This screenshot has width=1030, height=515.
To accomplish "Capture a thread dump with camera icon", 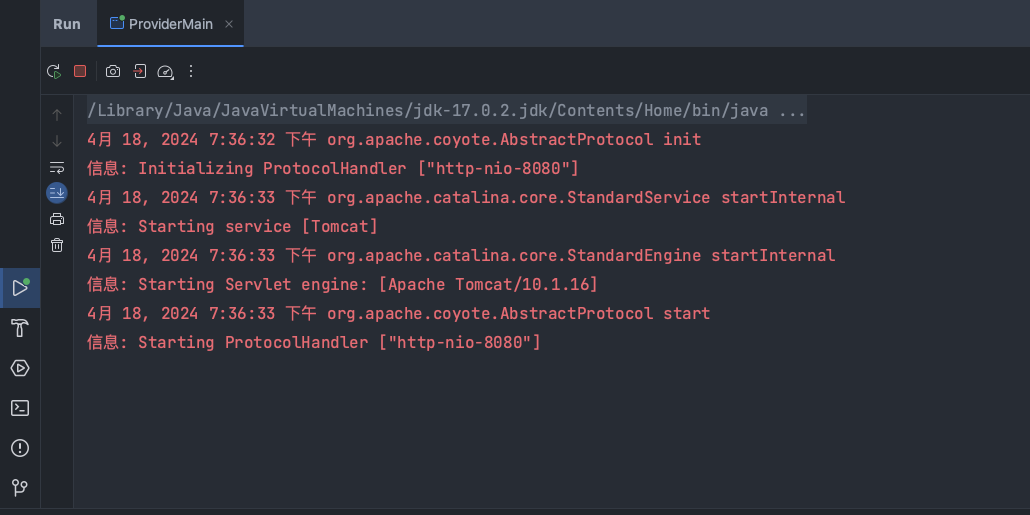I will click(113, 71).
